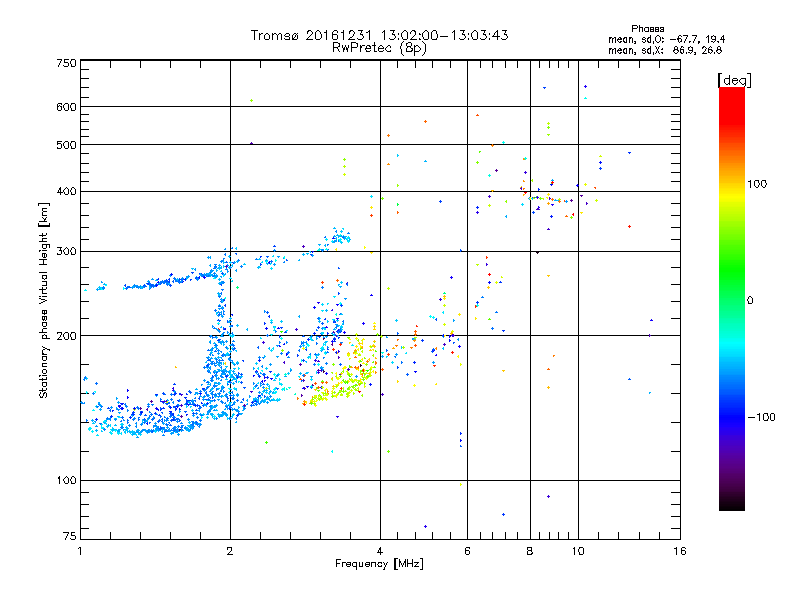Click the black bottom of the colorbar
Image resolution: width=800 pixels, height=600 pixels.
tap(732, 503)
